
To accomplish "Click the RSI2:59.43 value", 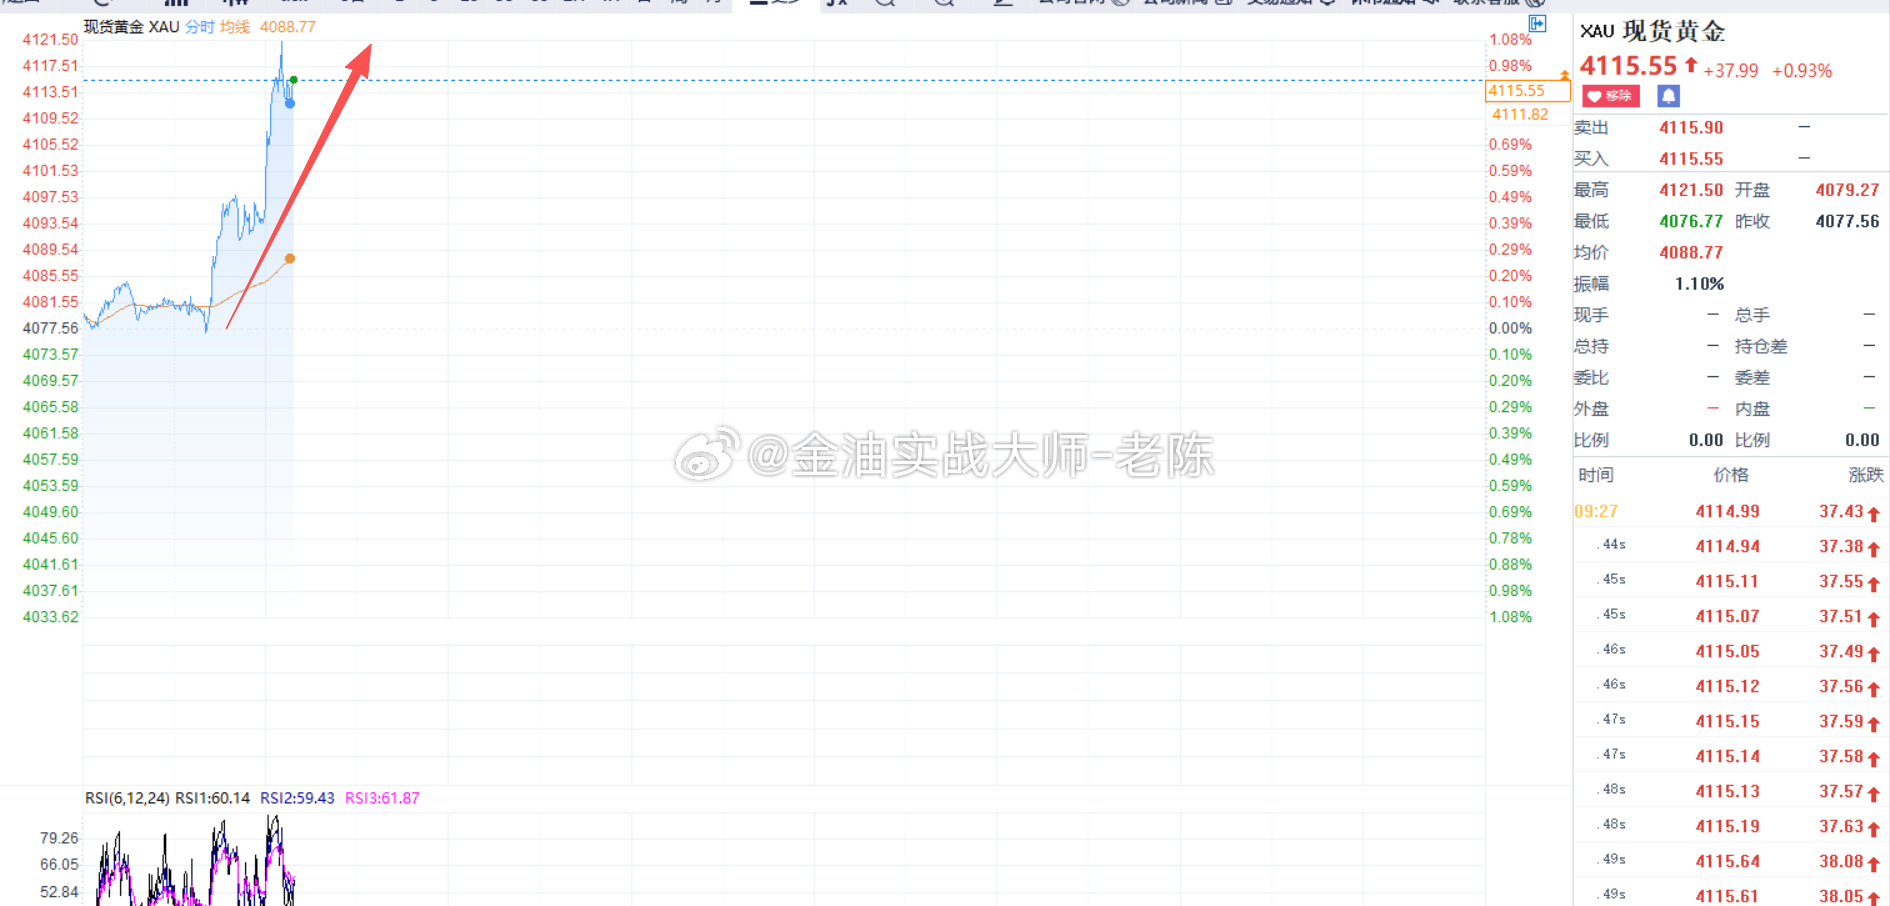I will pyautogui.click(x=297, y=798).
